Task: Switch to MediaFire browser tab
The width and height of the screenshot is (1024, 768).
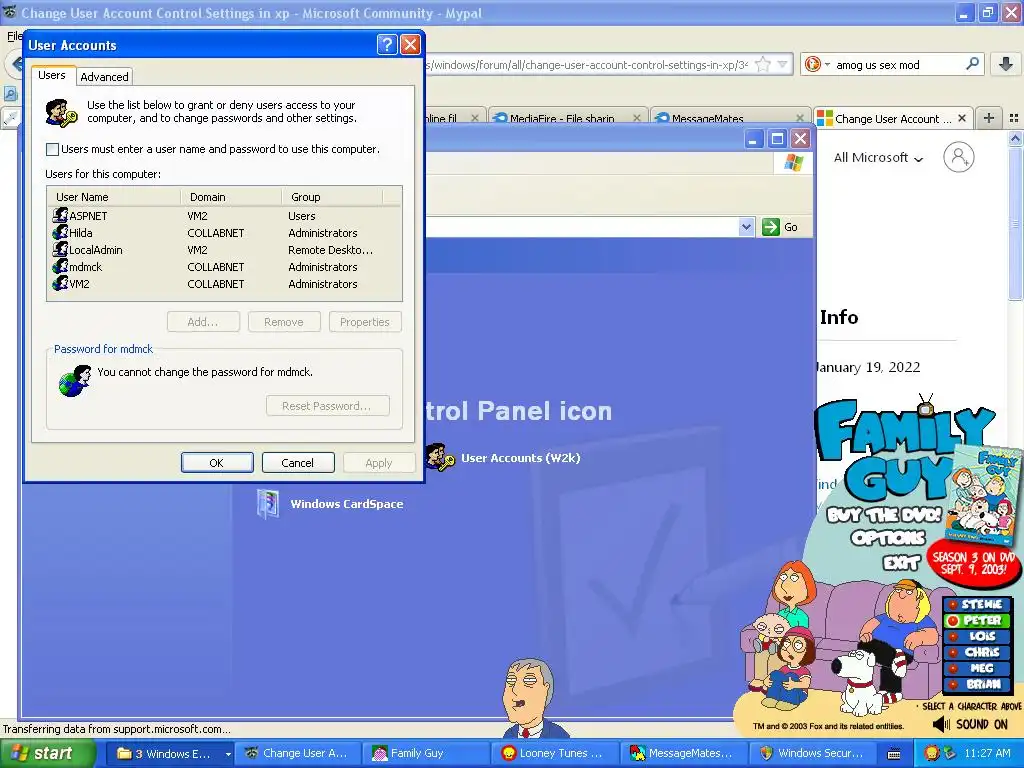Action: [x=567, y=118]
